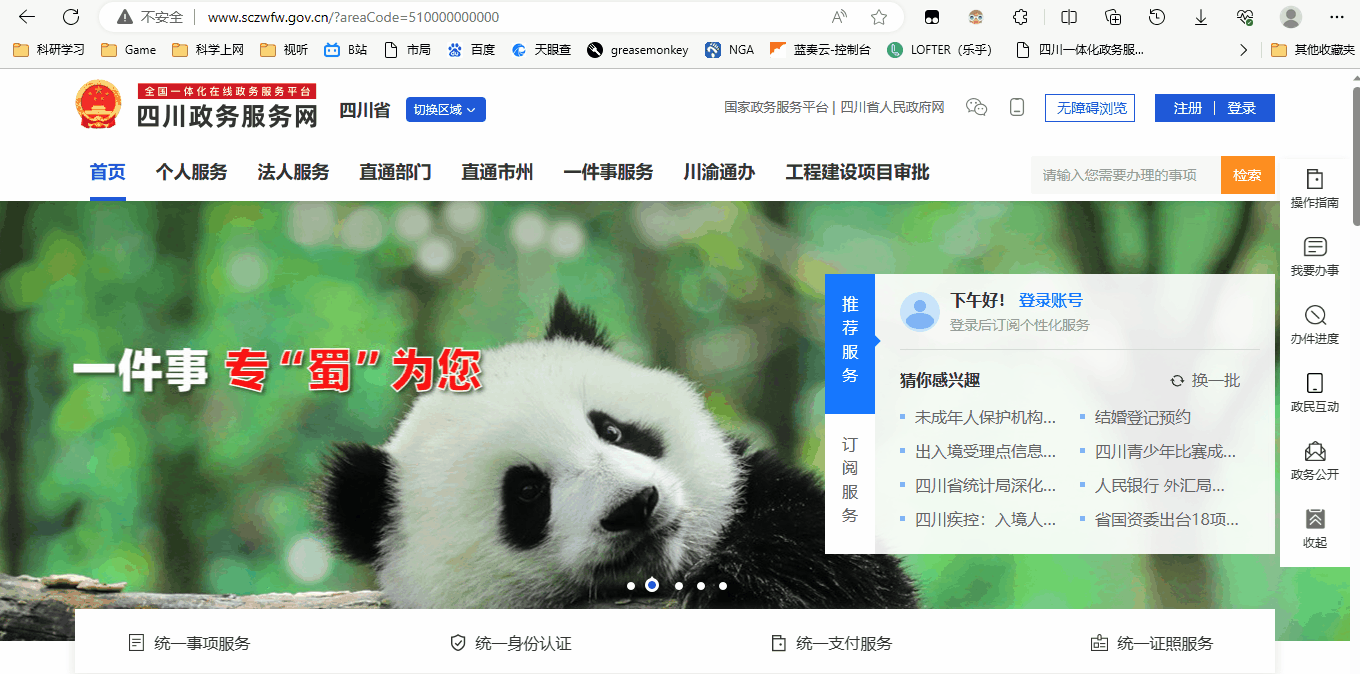The image size is (1360, 674).
Task: Open browser history clock icon
Action: click(x=1157, y=17)
